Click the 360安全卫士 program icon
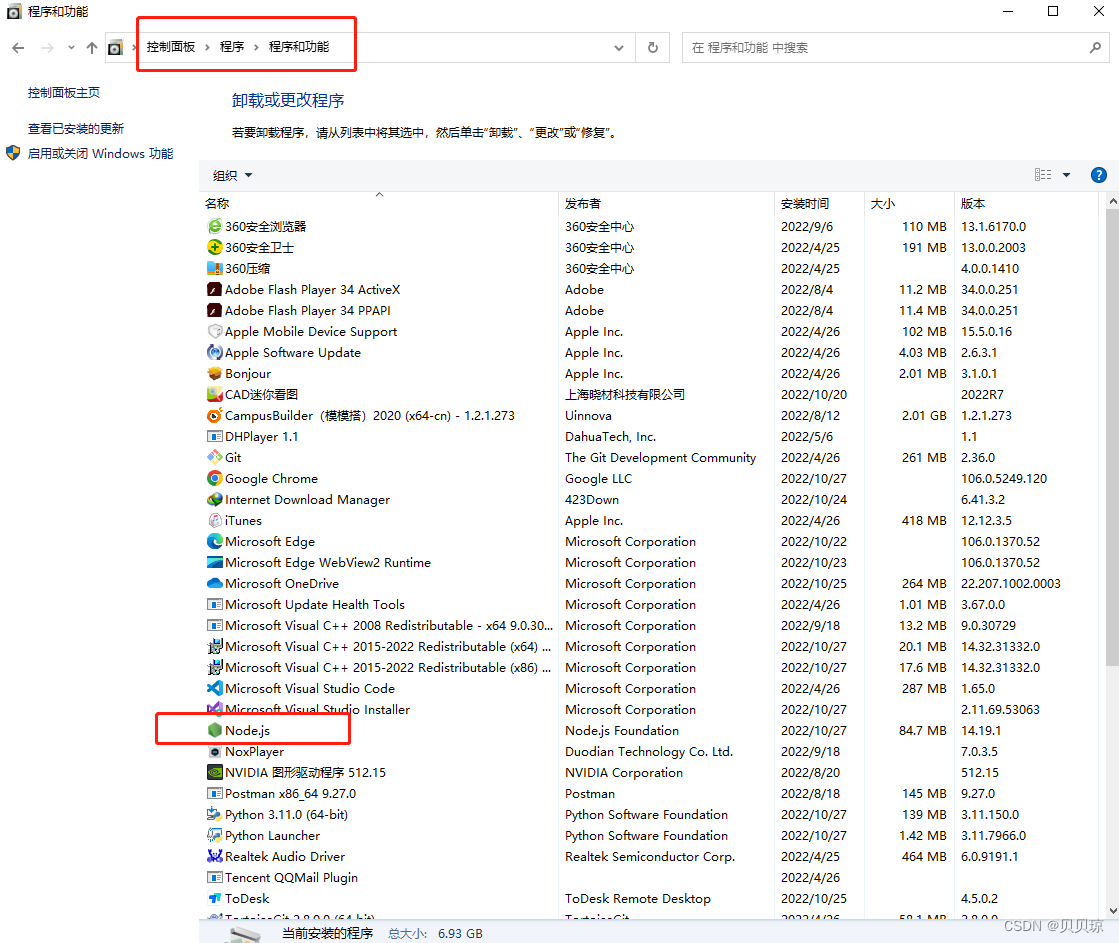 pos(214,248)
